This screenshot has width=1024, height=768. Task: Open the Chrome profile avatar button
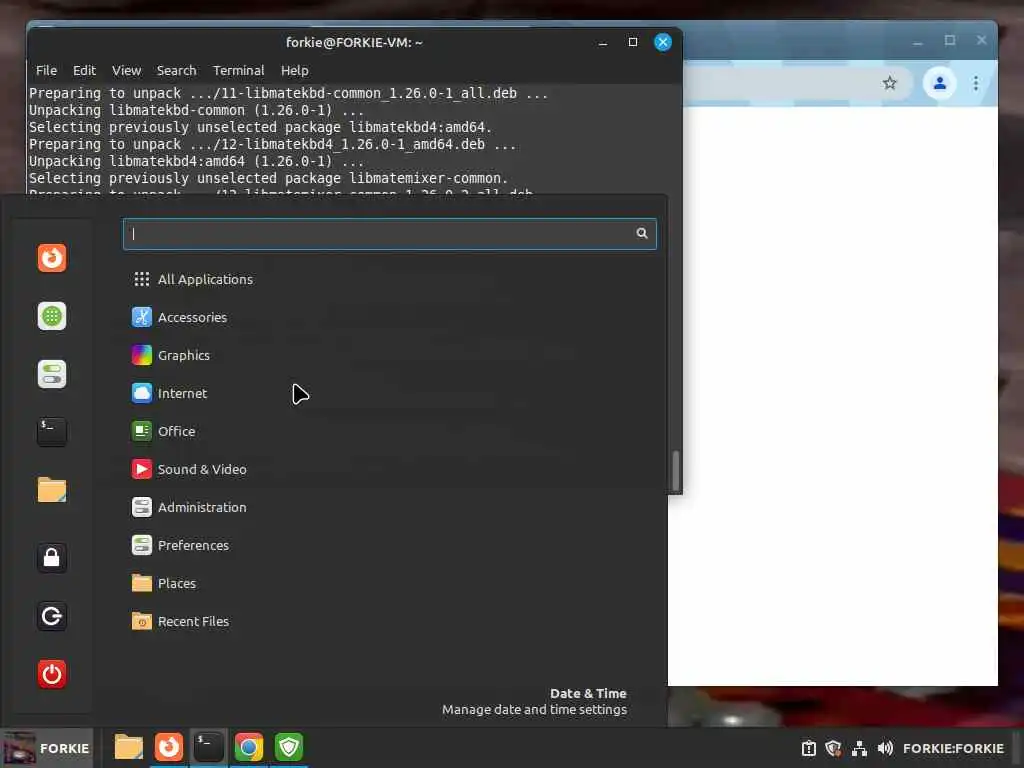[x=940, y=83]
